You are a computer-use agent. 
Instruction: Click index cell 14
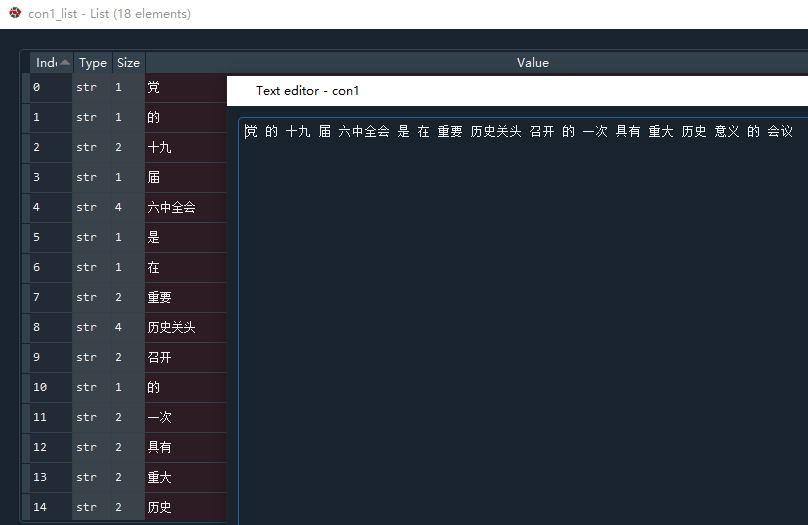click(x=51, y=507)
